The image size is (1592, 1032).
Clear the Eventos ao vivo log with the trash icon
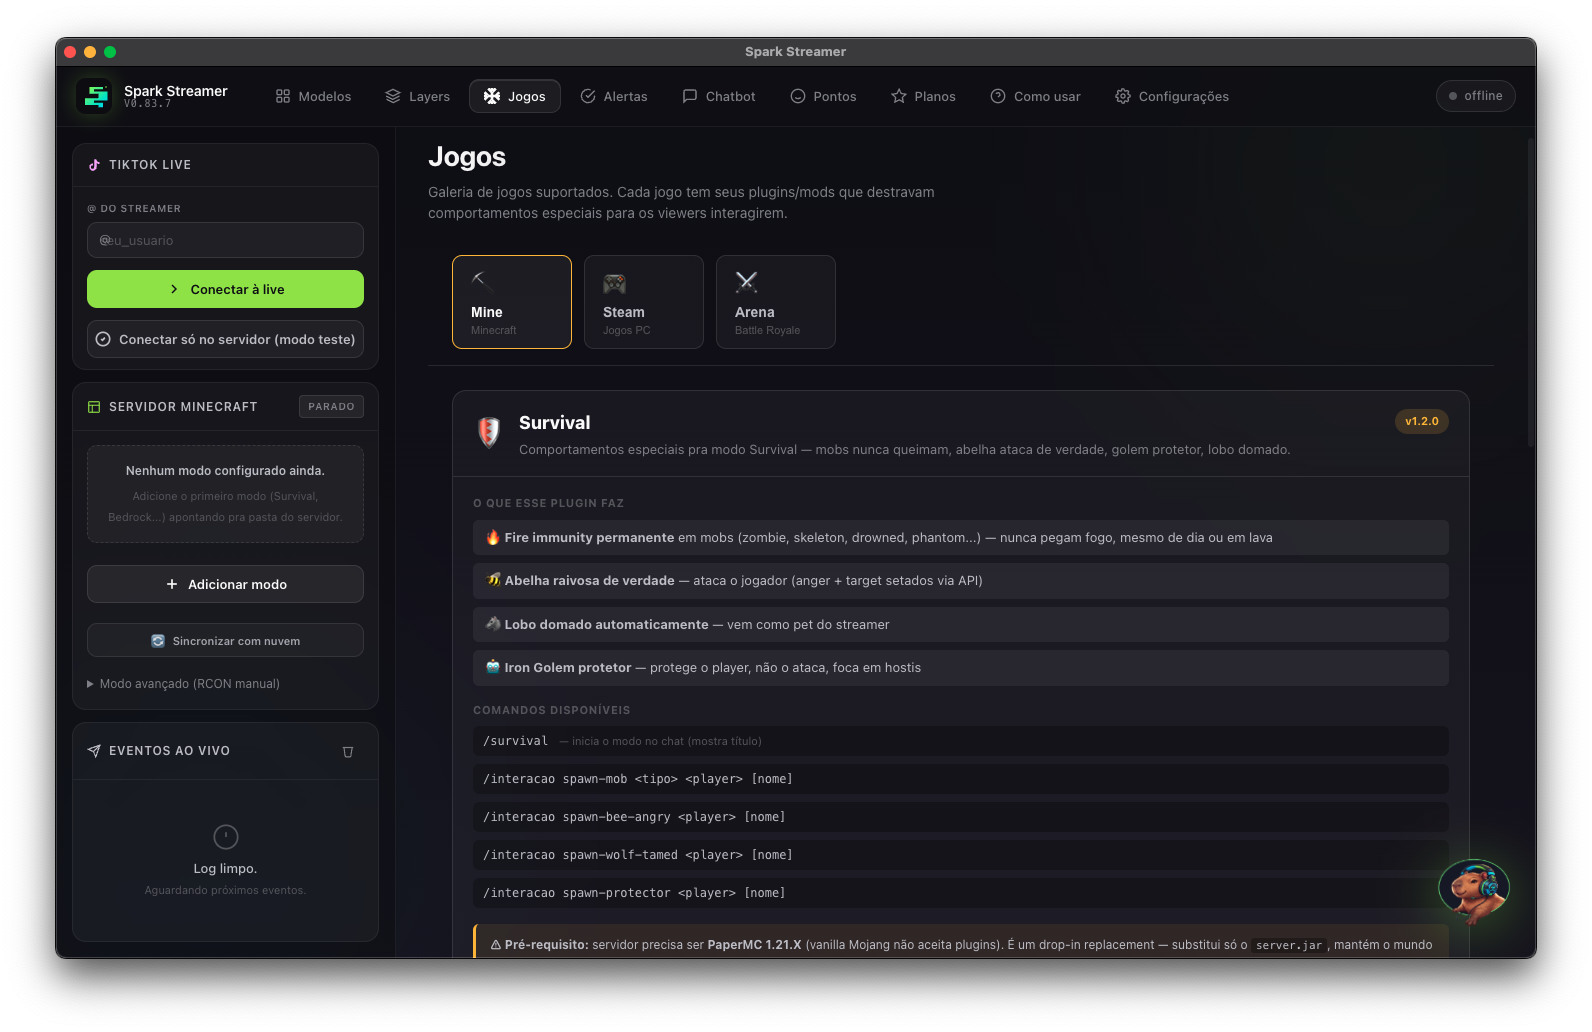pos(348,752)
